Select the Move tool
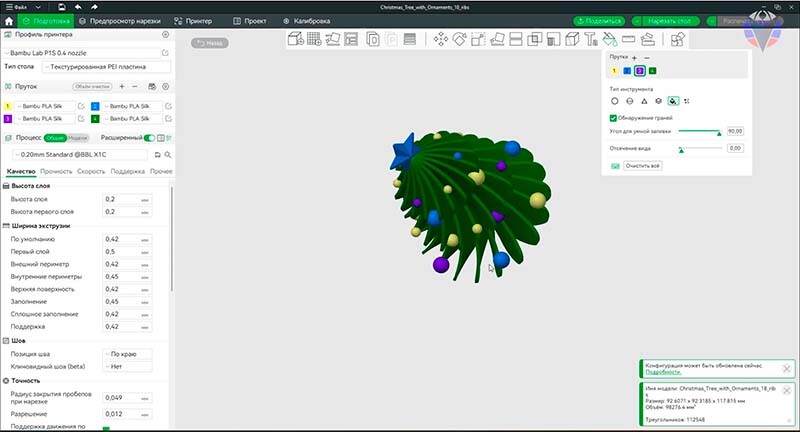Viewport: 800px width, 432px height. pyautogui.click(x=441, y=39)
